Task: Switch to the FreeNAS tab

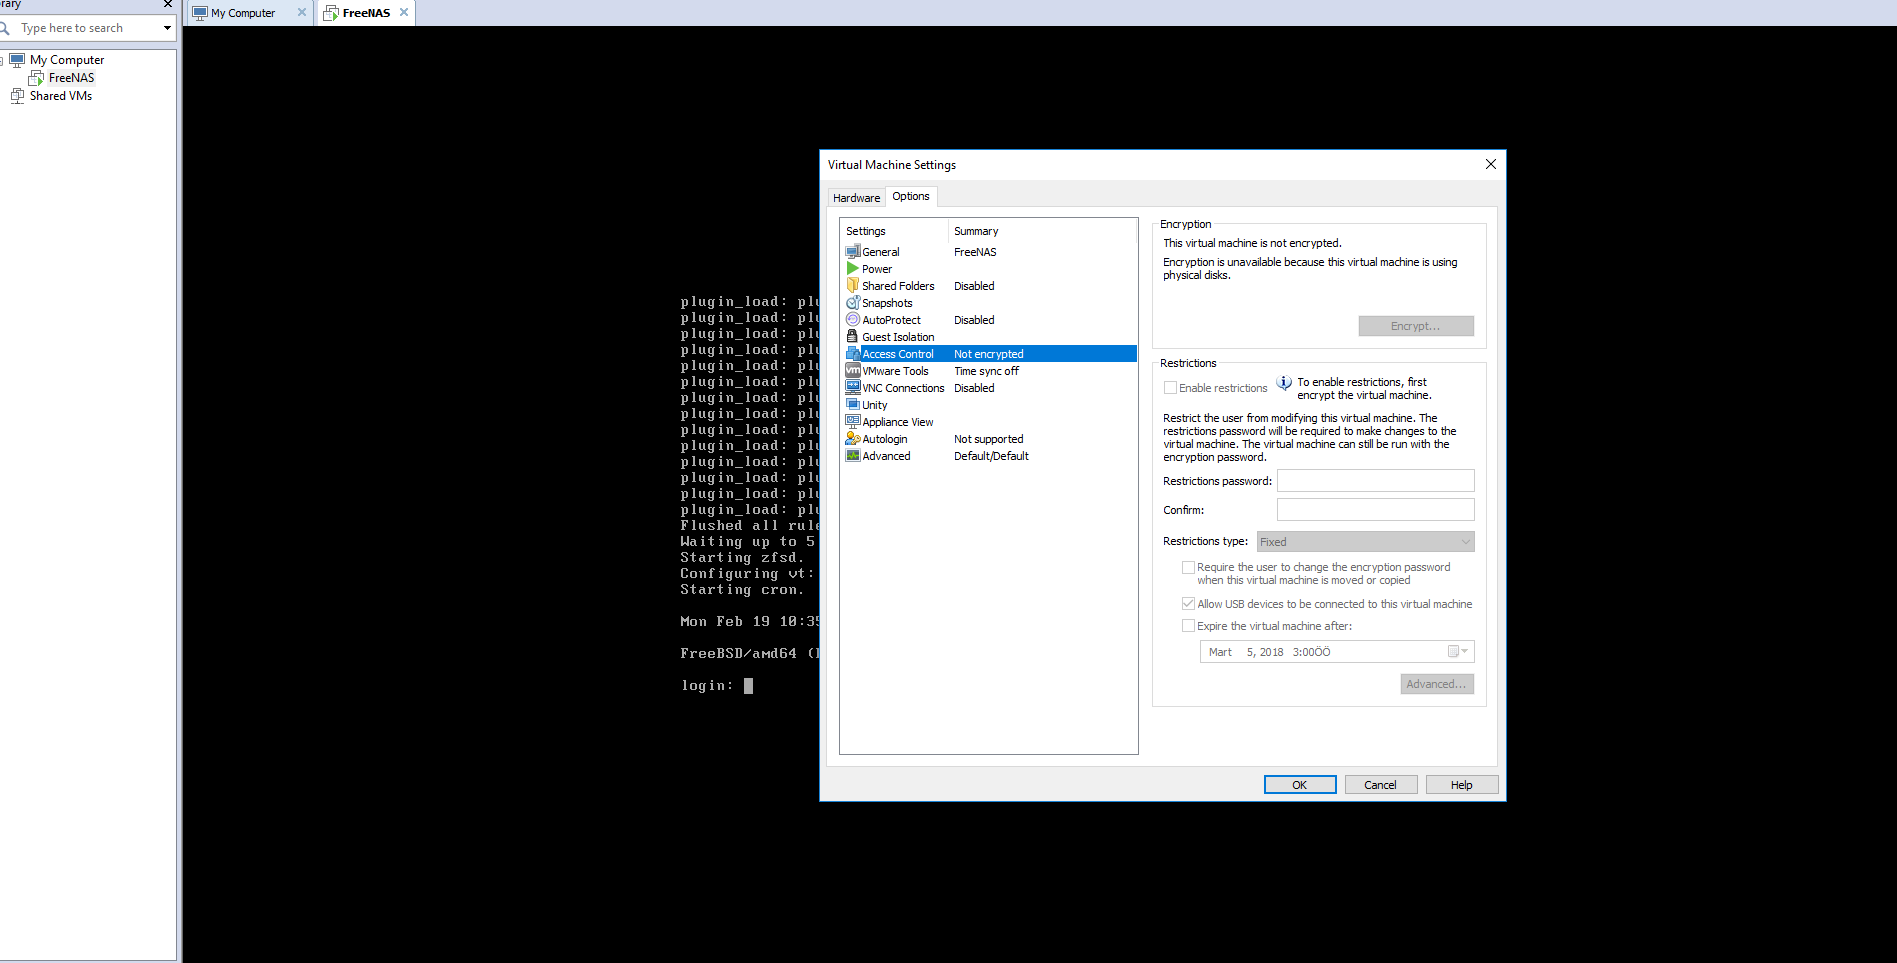Action: pyautogui.click(x=366, y=13)
